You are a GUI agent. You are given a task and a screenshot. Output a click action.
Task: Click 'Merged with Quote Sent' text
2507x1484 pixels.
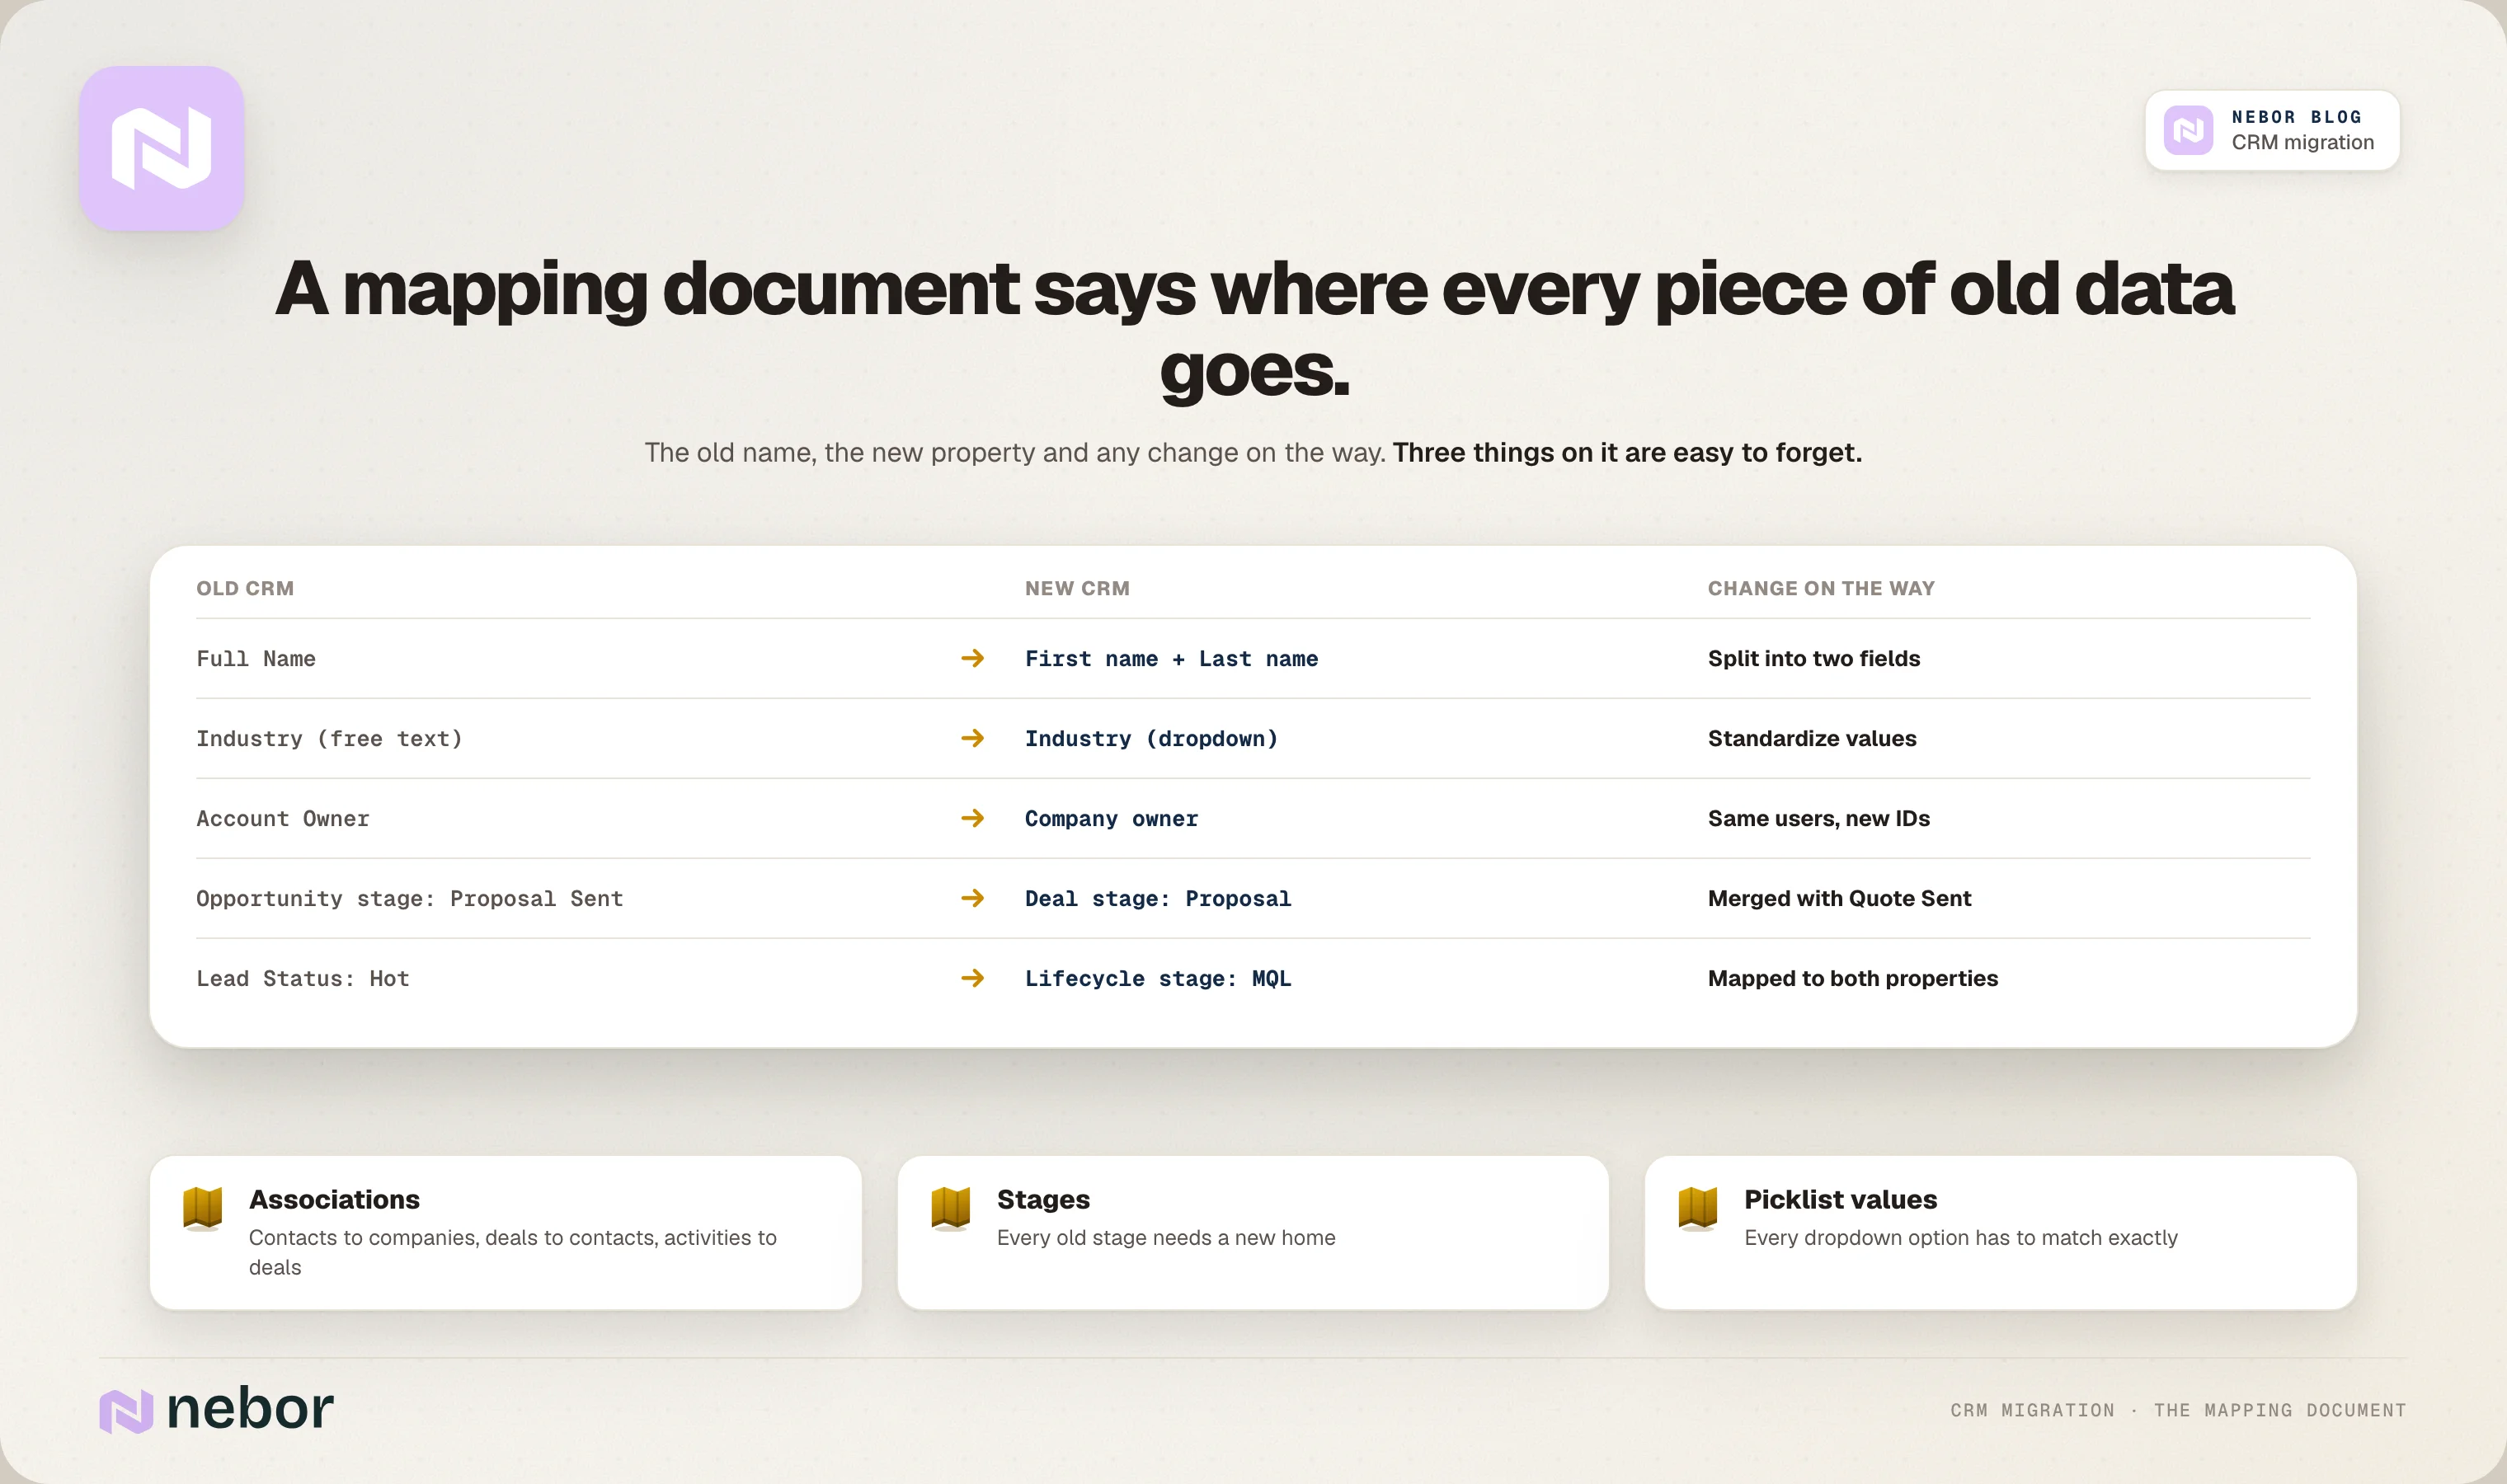pos(1840,898)
